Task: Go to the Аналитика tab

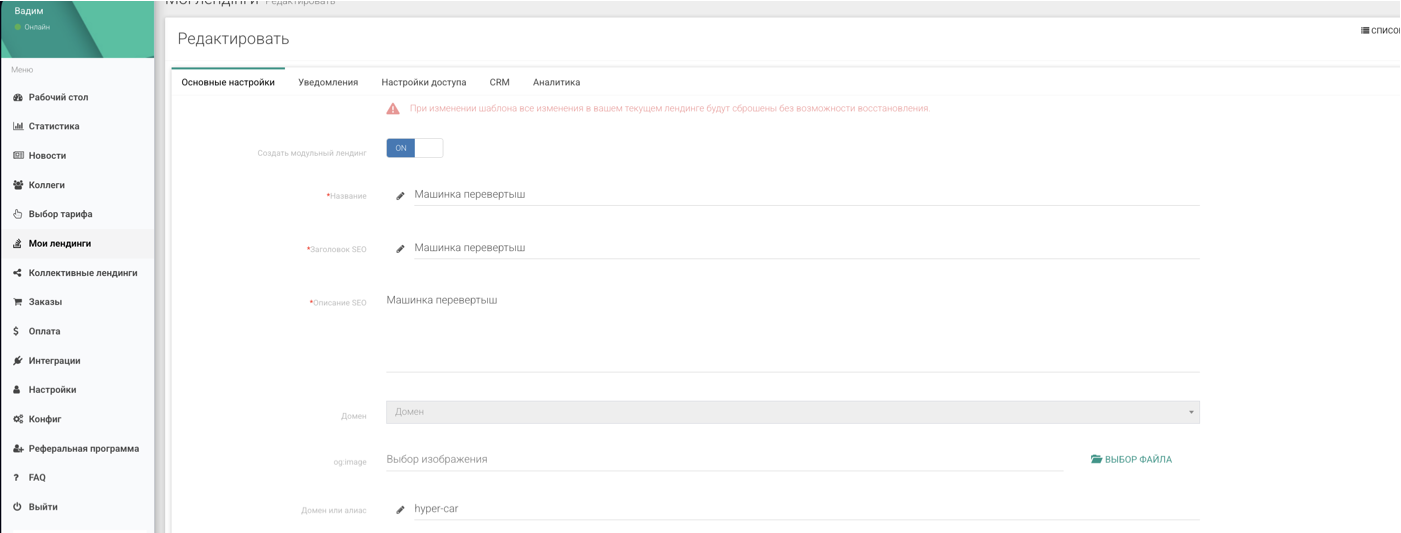Action: coord(556,83)
